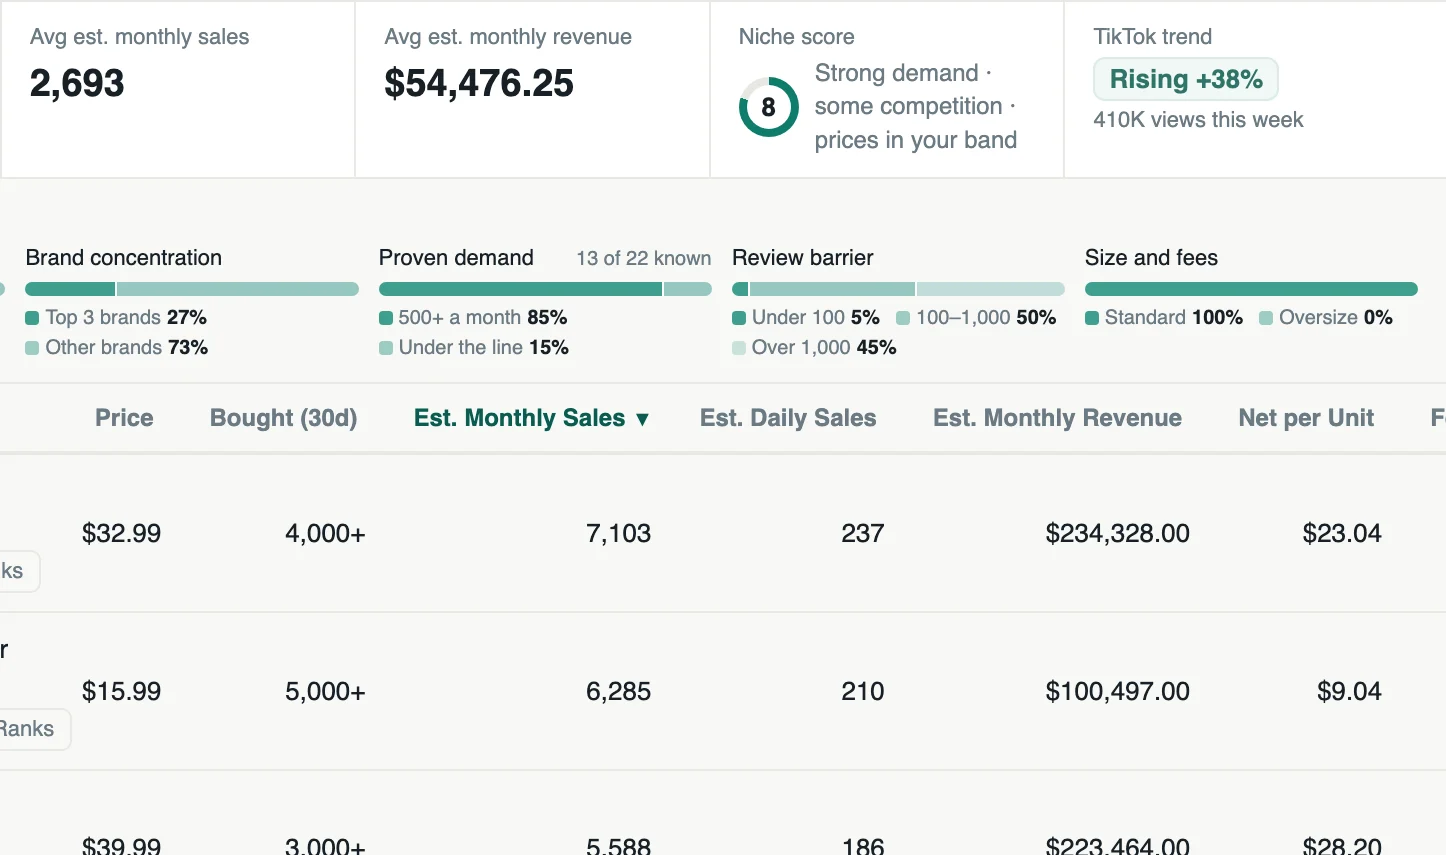Click the $23.04 net per unit cell
The width and height of the screenshot is (1446, 855).
coord(1342,533)
